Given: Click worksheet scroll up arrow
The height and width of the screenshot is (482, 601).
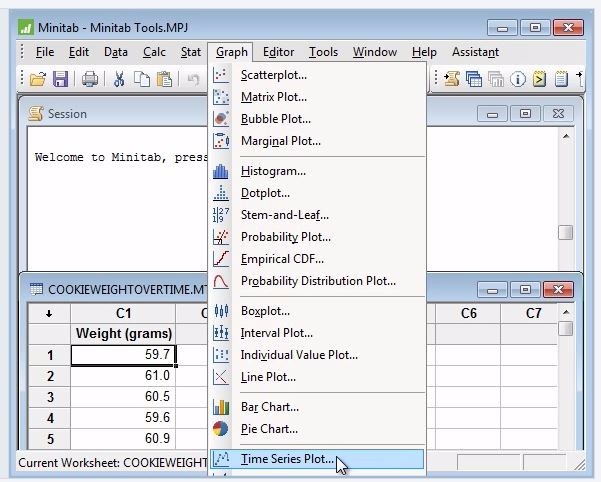Looking at the screenshot, I should (566, 312).
